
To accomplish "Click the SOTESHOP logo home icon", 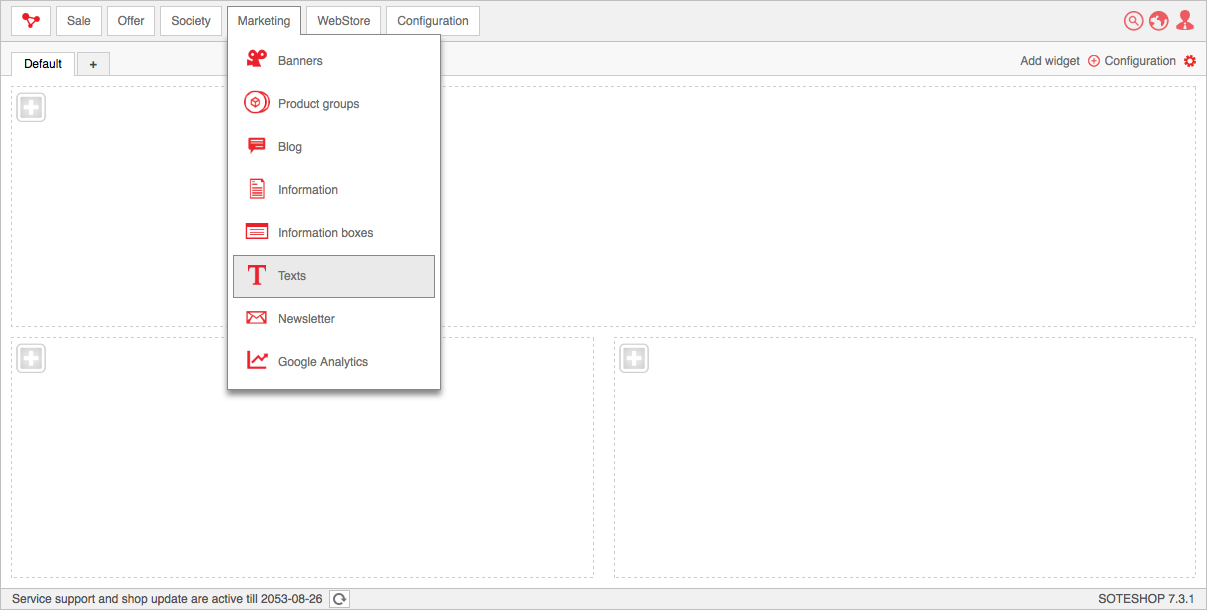I will (x=31, y=21).
